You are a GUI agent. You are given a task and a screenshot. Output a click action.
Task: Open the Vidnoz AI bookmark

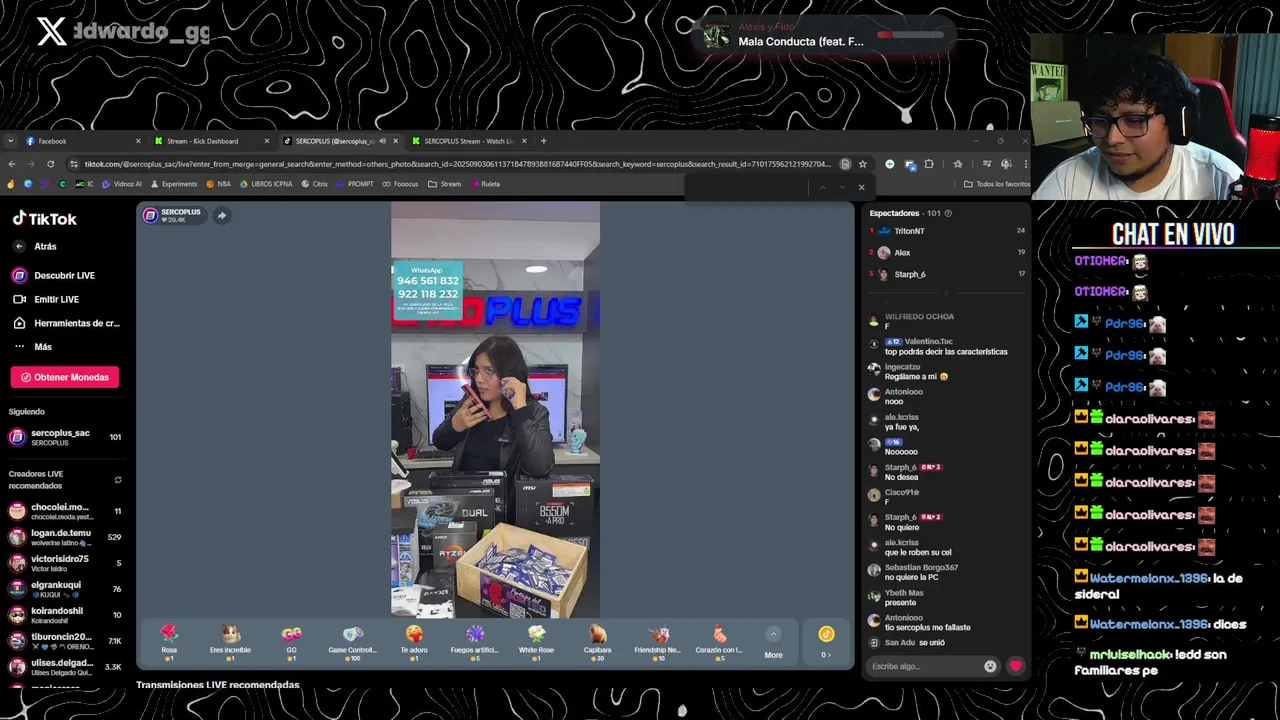(122, 184)
